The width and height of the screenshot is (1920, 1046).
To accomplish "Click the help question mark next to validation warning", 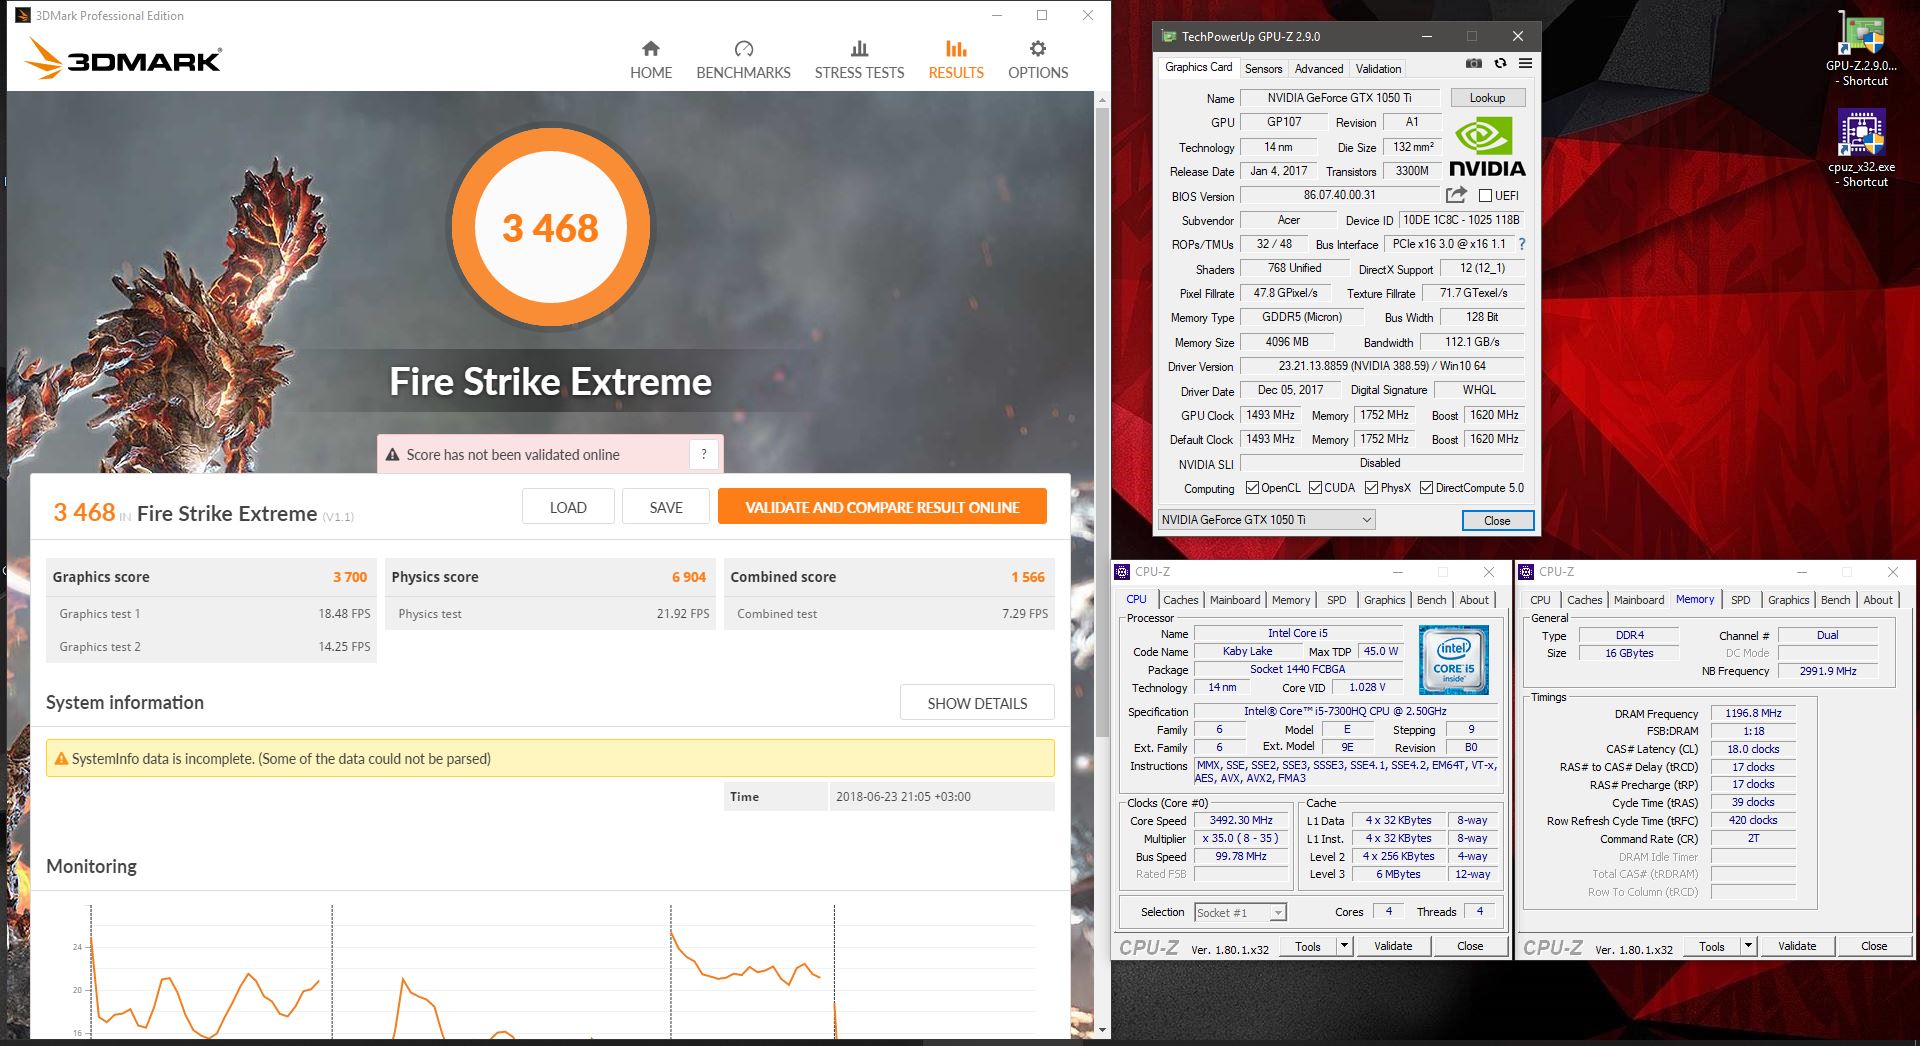I will coord(704,454).
